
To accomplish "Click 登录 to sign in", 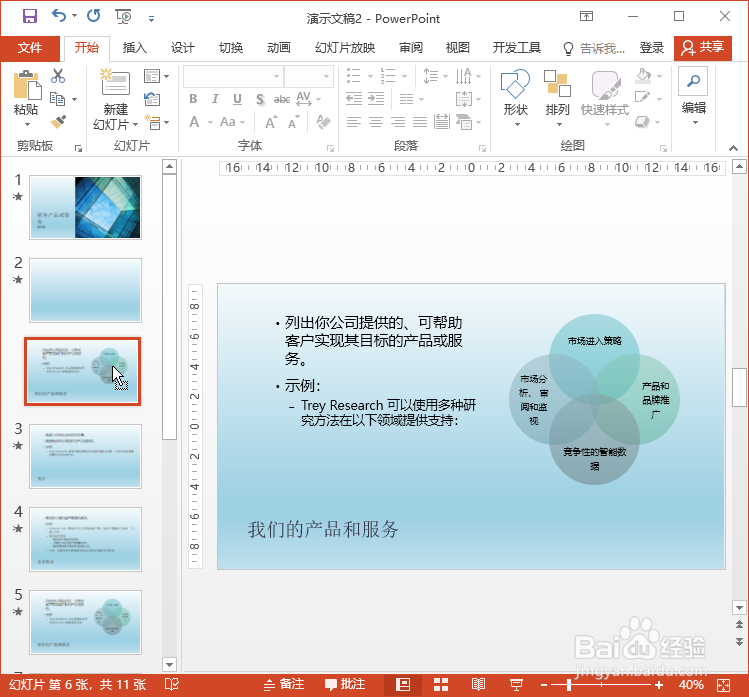I will point(652,48).
